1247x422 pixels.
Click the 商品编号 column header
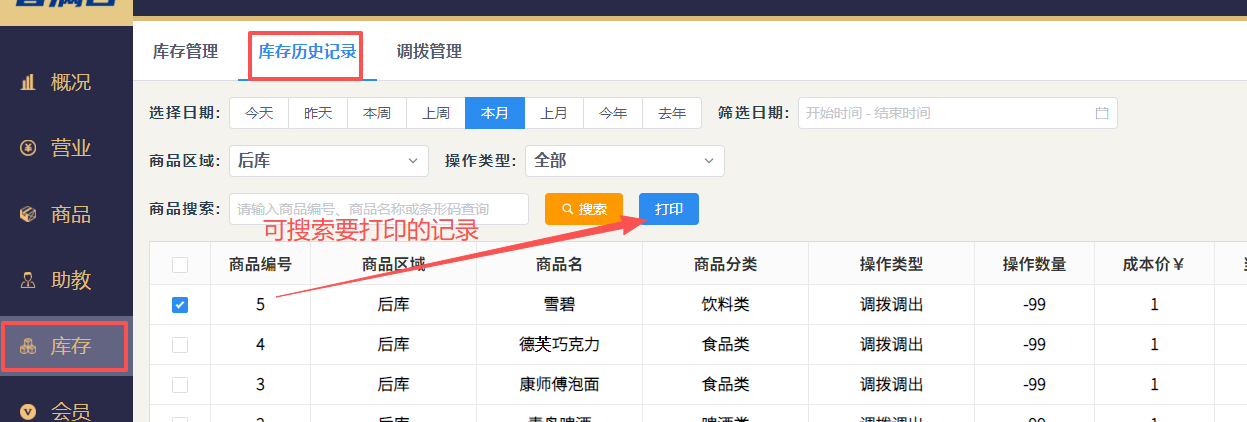260,265
